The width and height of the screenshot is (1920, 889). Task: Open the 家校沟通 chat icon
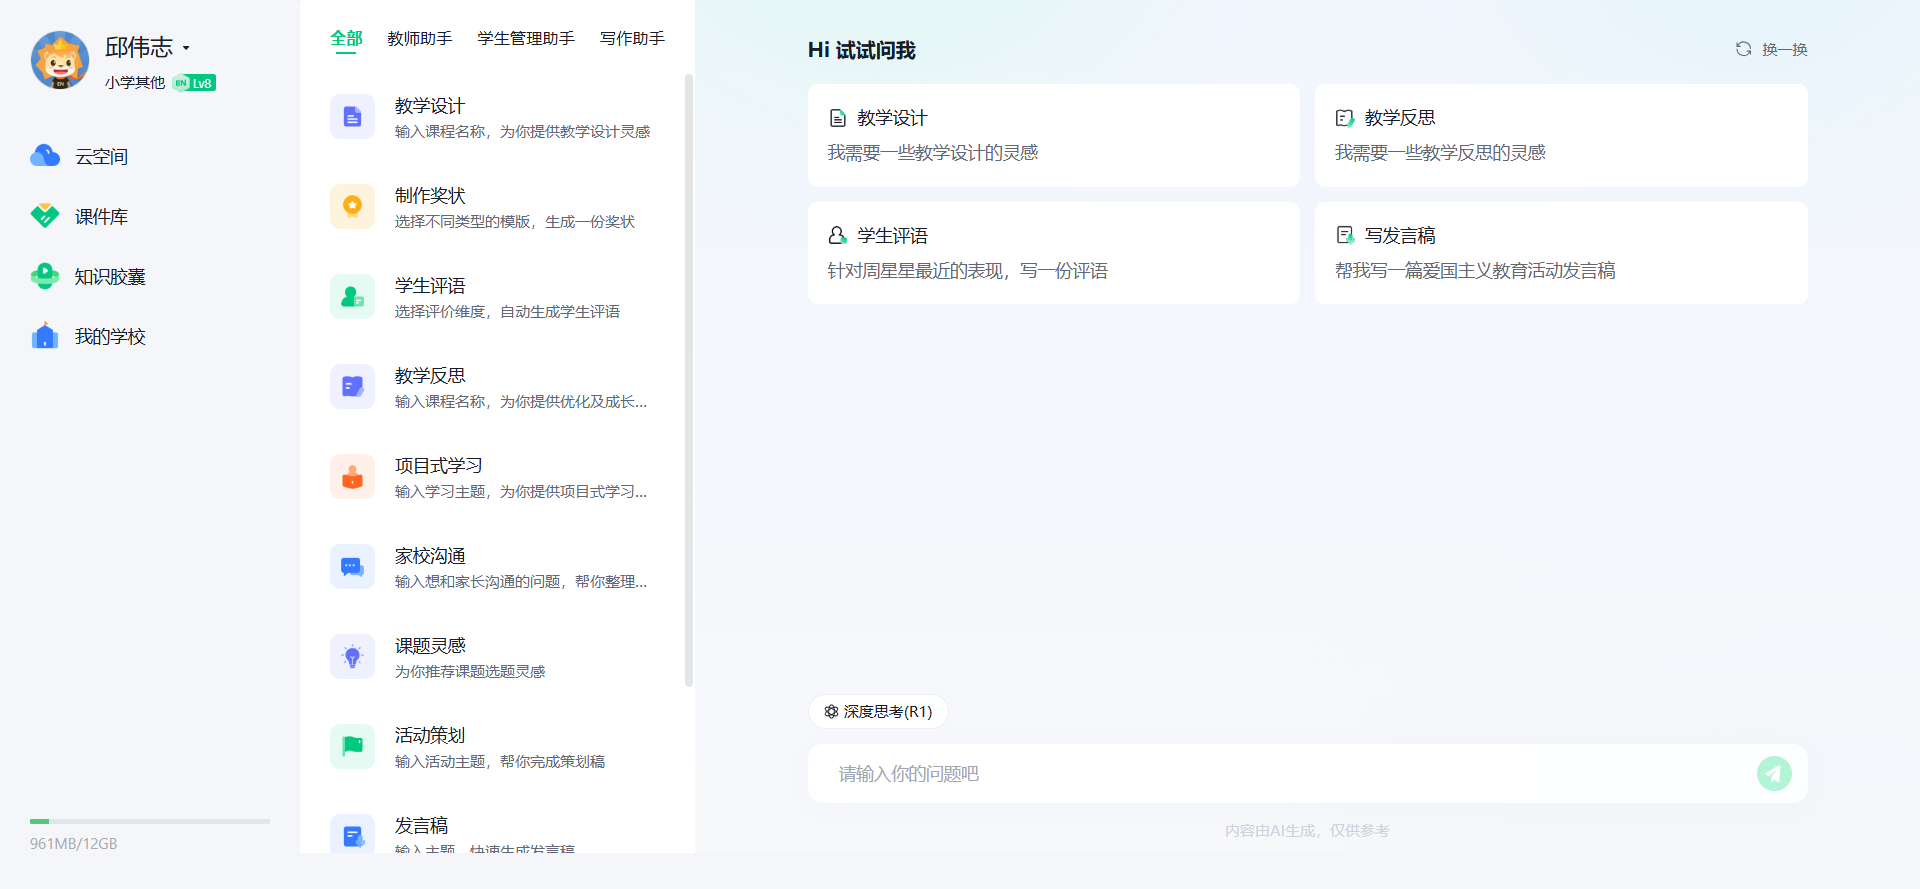(x=352, y=567)
